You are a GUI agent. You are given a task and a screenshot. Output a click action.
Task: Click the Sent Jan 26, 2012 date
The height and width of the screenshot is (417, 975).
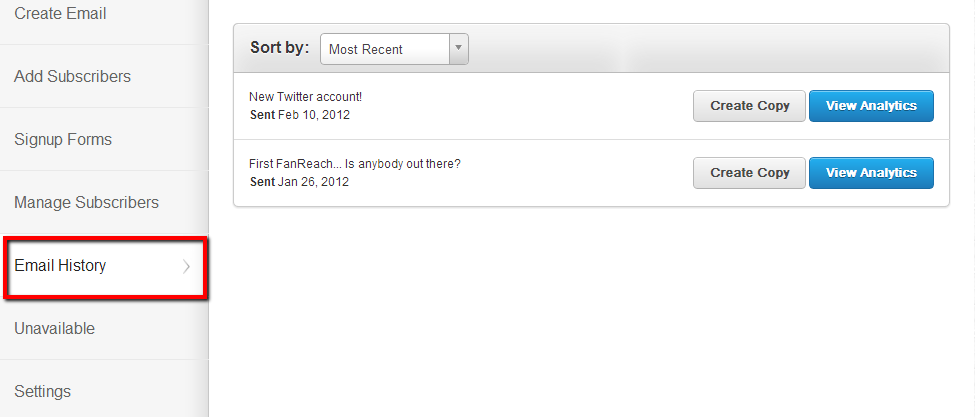(300, 182)
